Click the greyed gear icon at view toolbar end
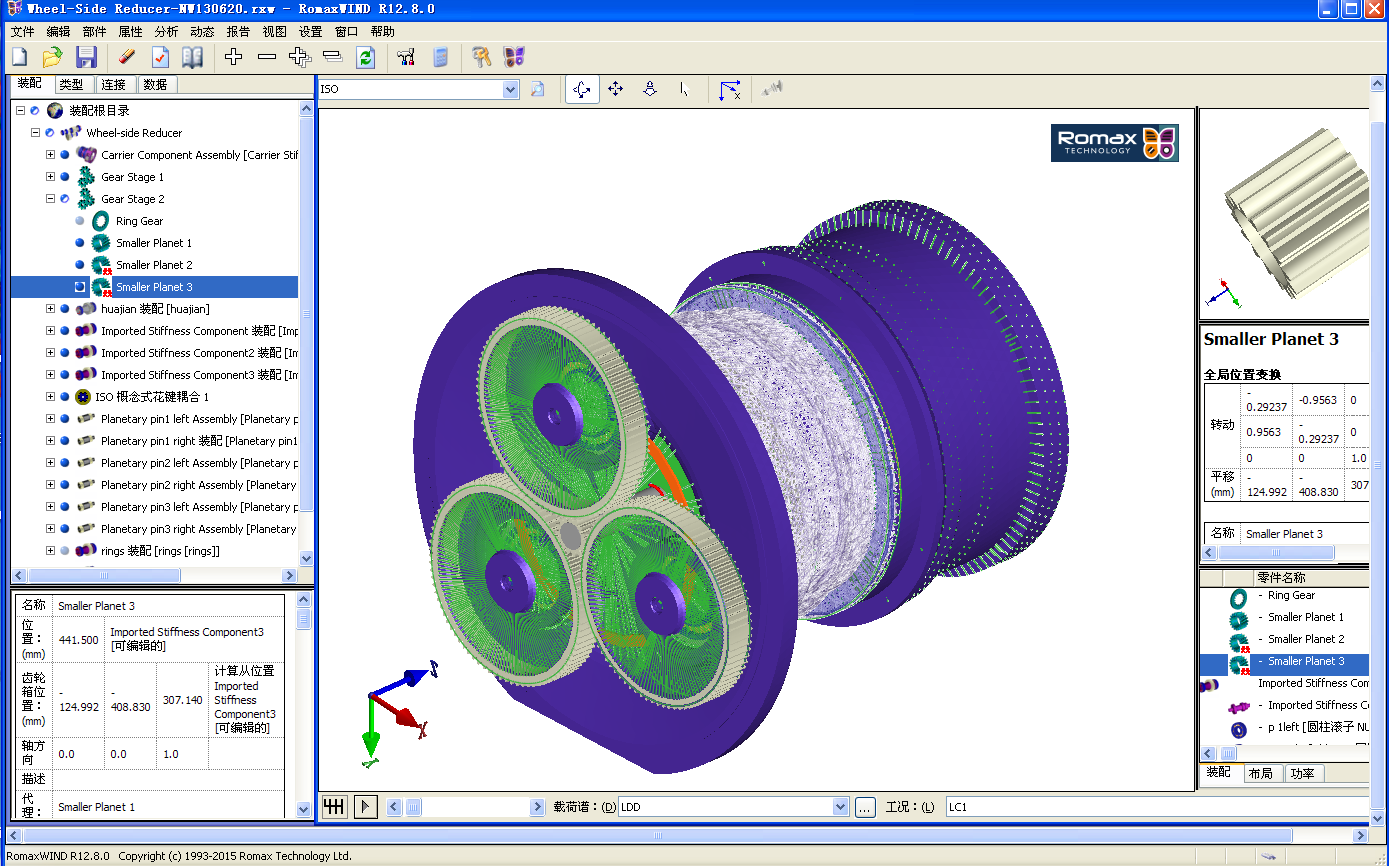 tap(770, 89)
